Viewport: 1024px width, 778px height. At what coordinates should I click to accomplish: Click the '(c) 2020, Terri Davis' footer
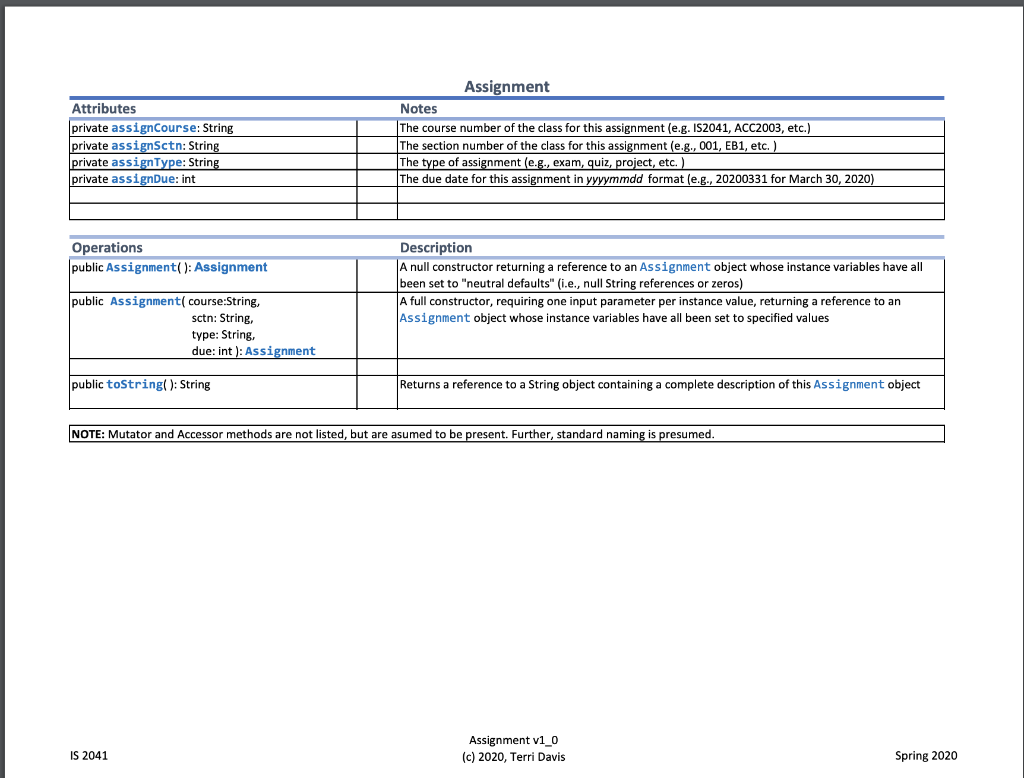513,757
